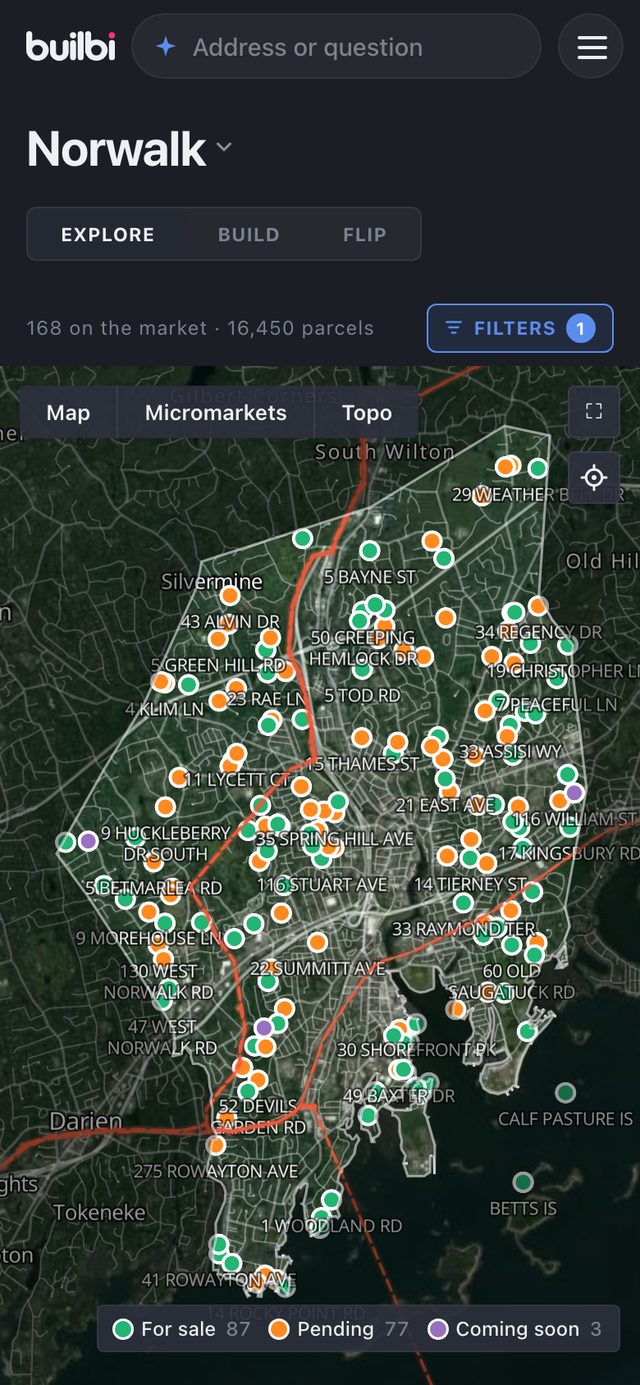Click the 5 TOD RD label
This screenshot has width=640, height=1385.
point(362,695)
